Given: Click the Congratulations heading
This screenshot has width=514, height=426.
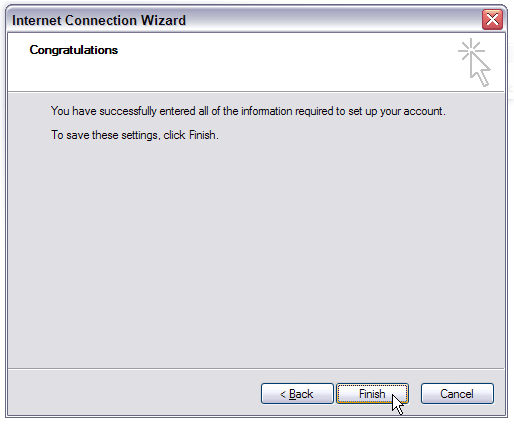Looking at the screenshot, I should tap(74, 50).
